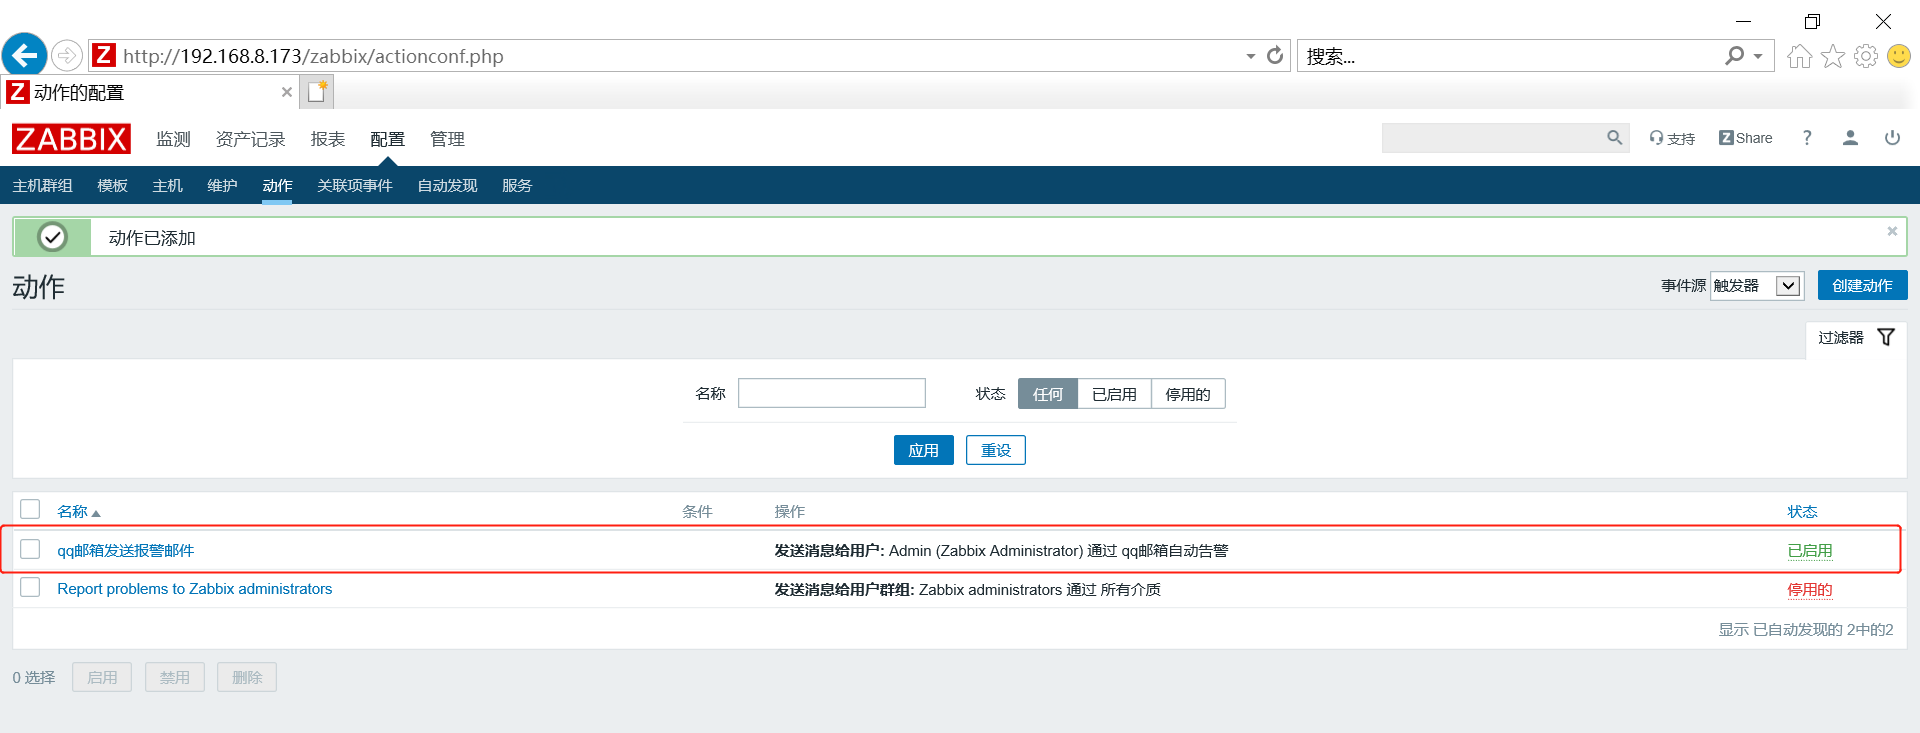This screenshot has width=1920, height=733.
Task: Check the qq邮箱发送报警邮件 row checkbox
Action: click(x=30, y=549)
